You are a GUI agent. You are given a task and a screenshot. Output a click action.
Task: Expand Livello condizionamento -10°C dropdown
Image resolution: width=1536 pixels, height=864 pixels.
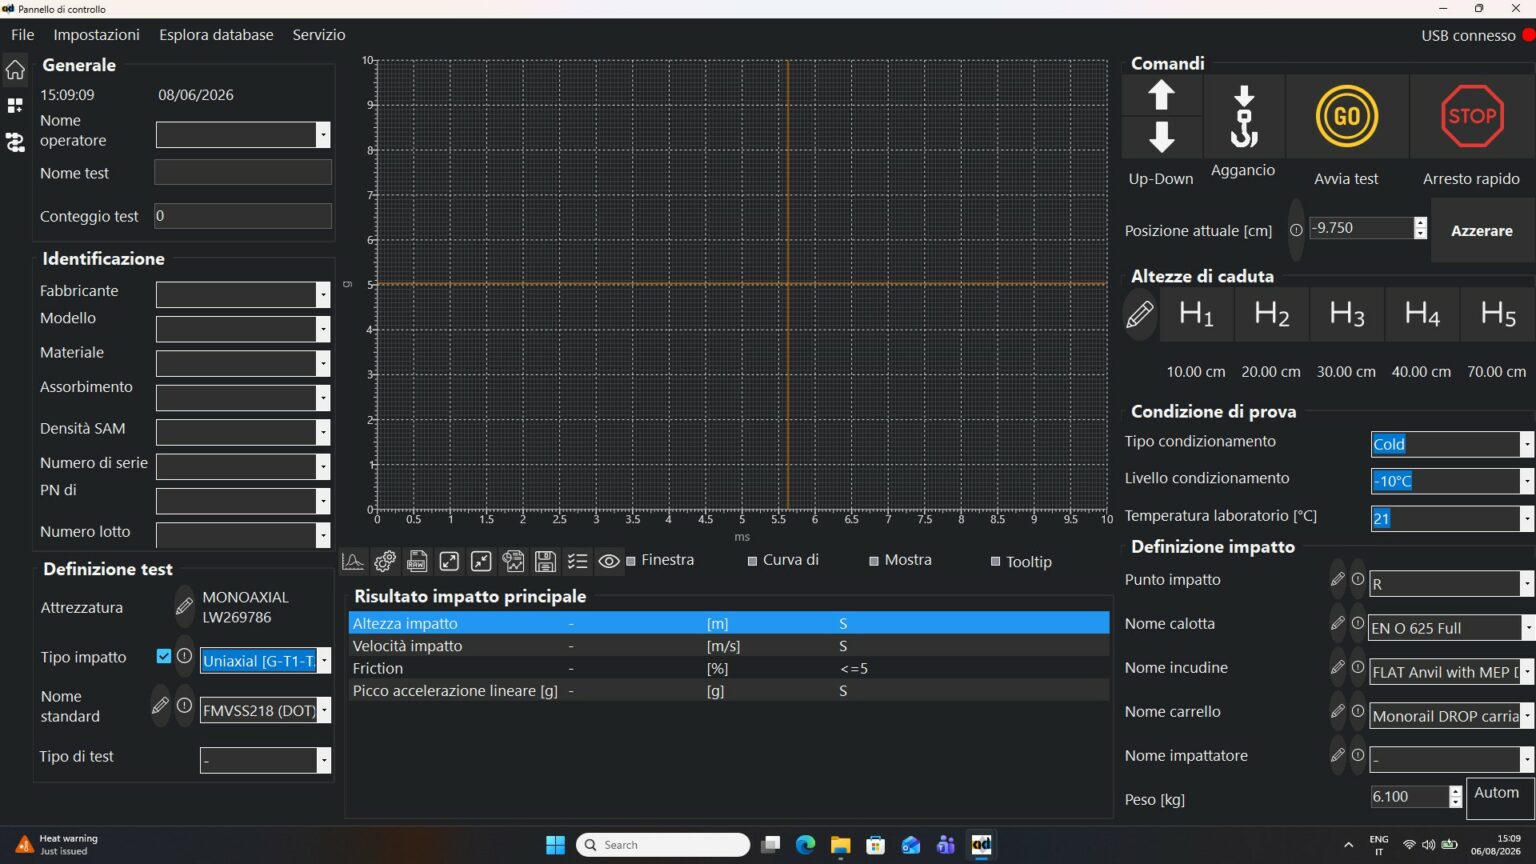[1526, 481]
